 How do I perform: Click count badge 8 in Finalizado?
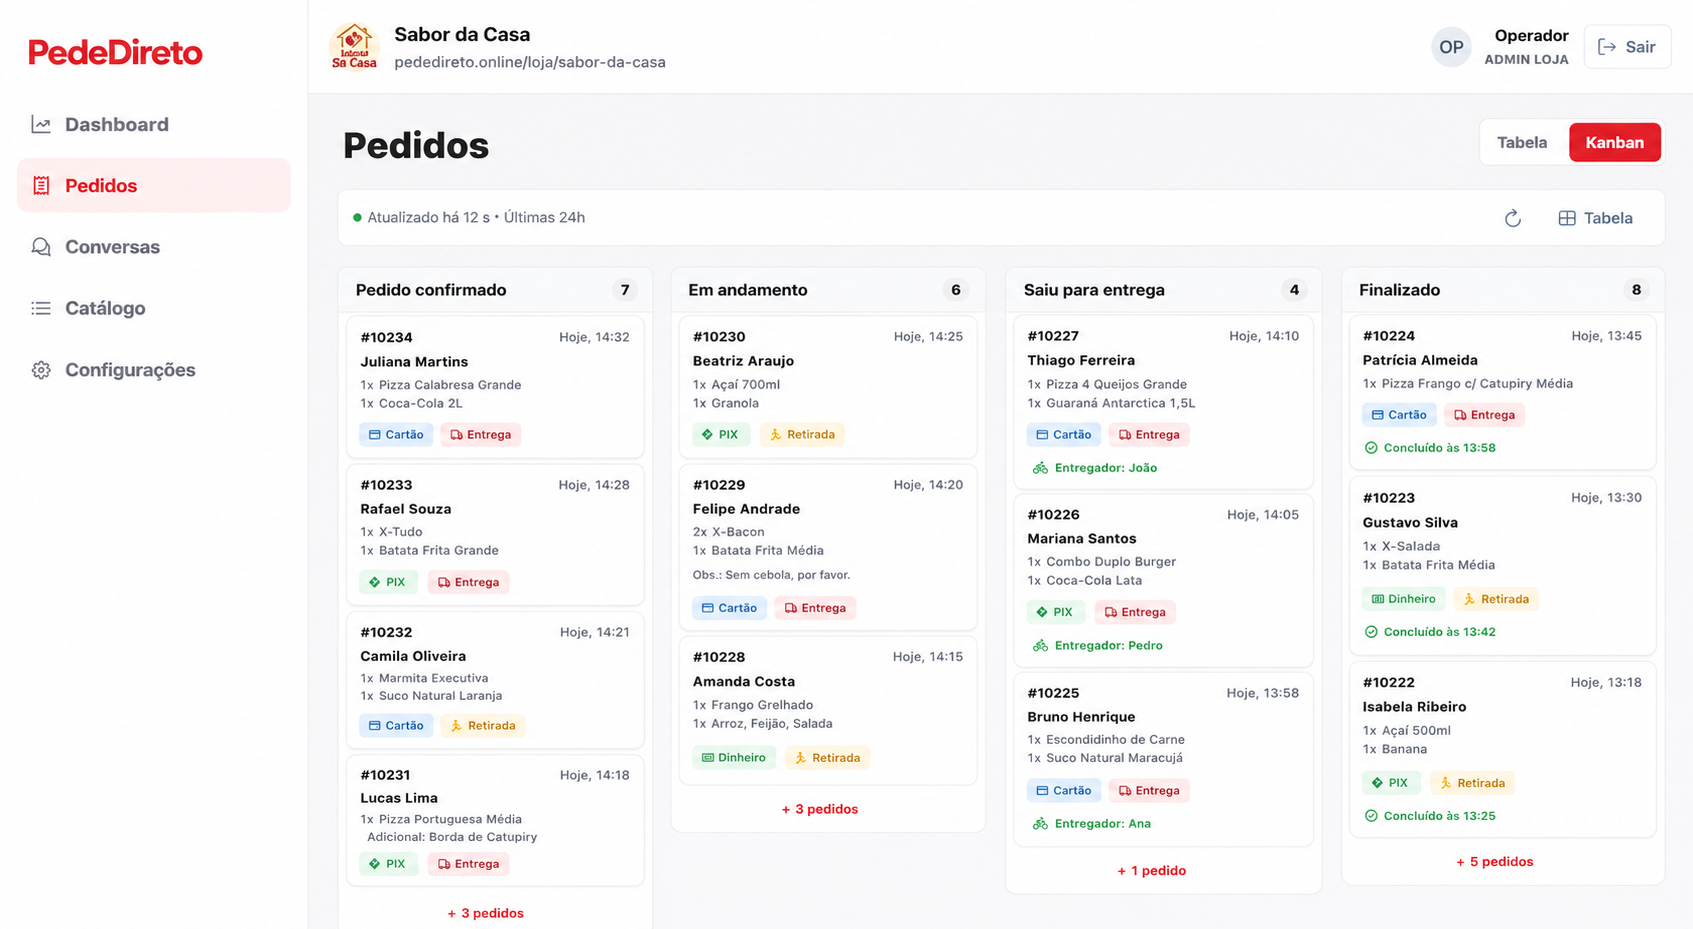tap(1636, 290)
